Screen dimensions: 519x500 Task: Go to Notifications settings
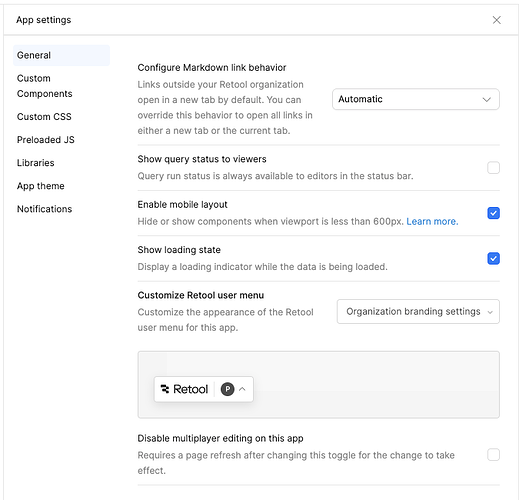pyautogui.click(x=44, y=209)
